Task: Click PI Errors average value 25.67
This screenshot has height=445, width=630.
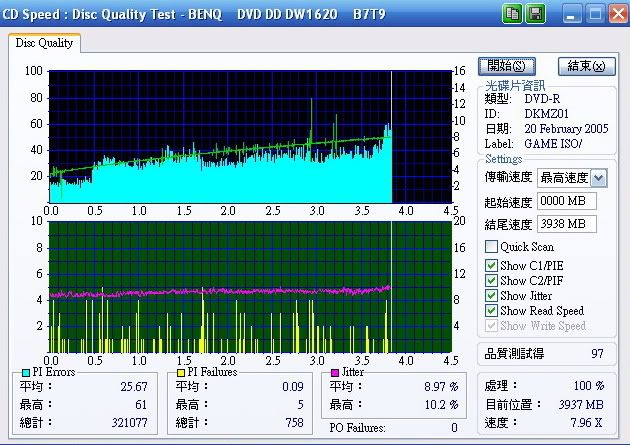Action: pos(134,386)
